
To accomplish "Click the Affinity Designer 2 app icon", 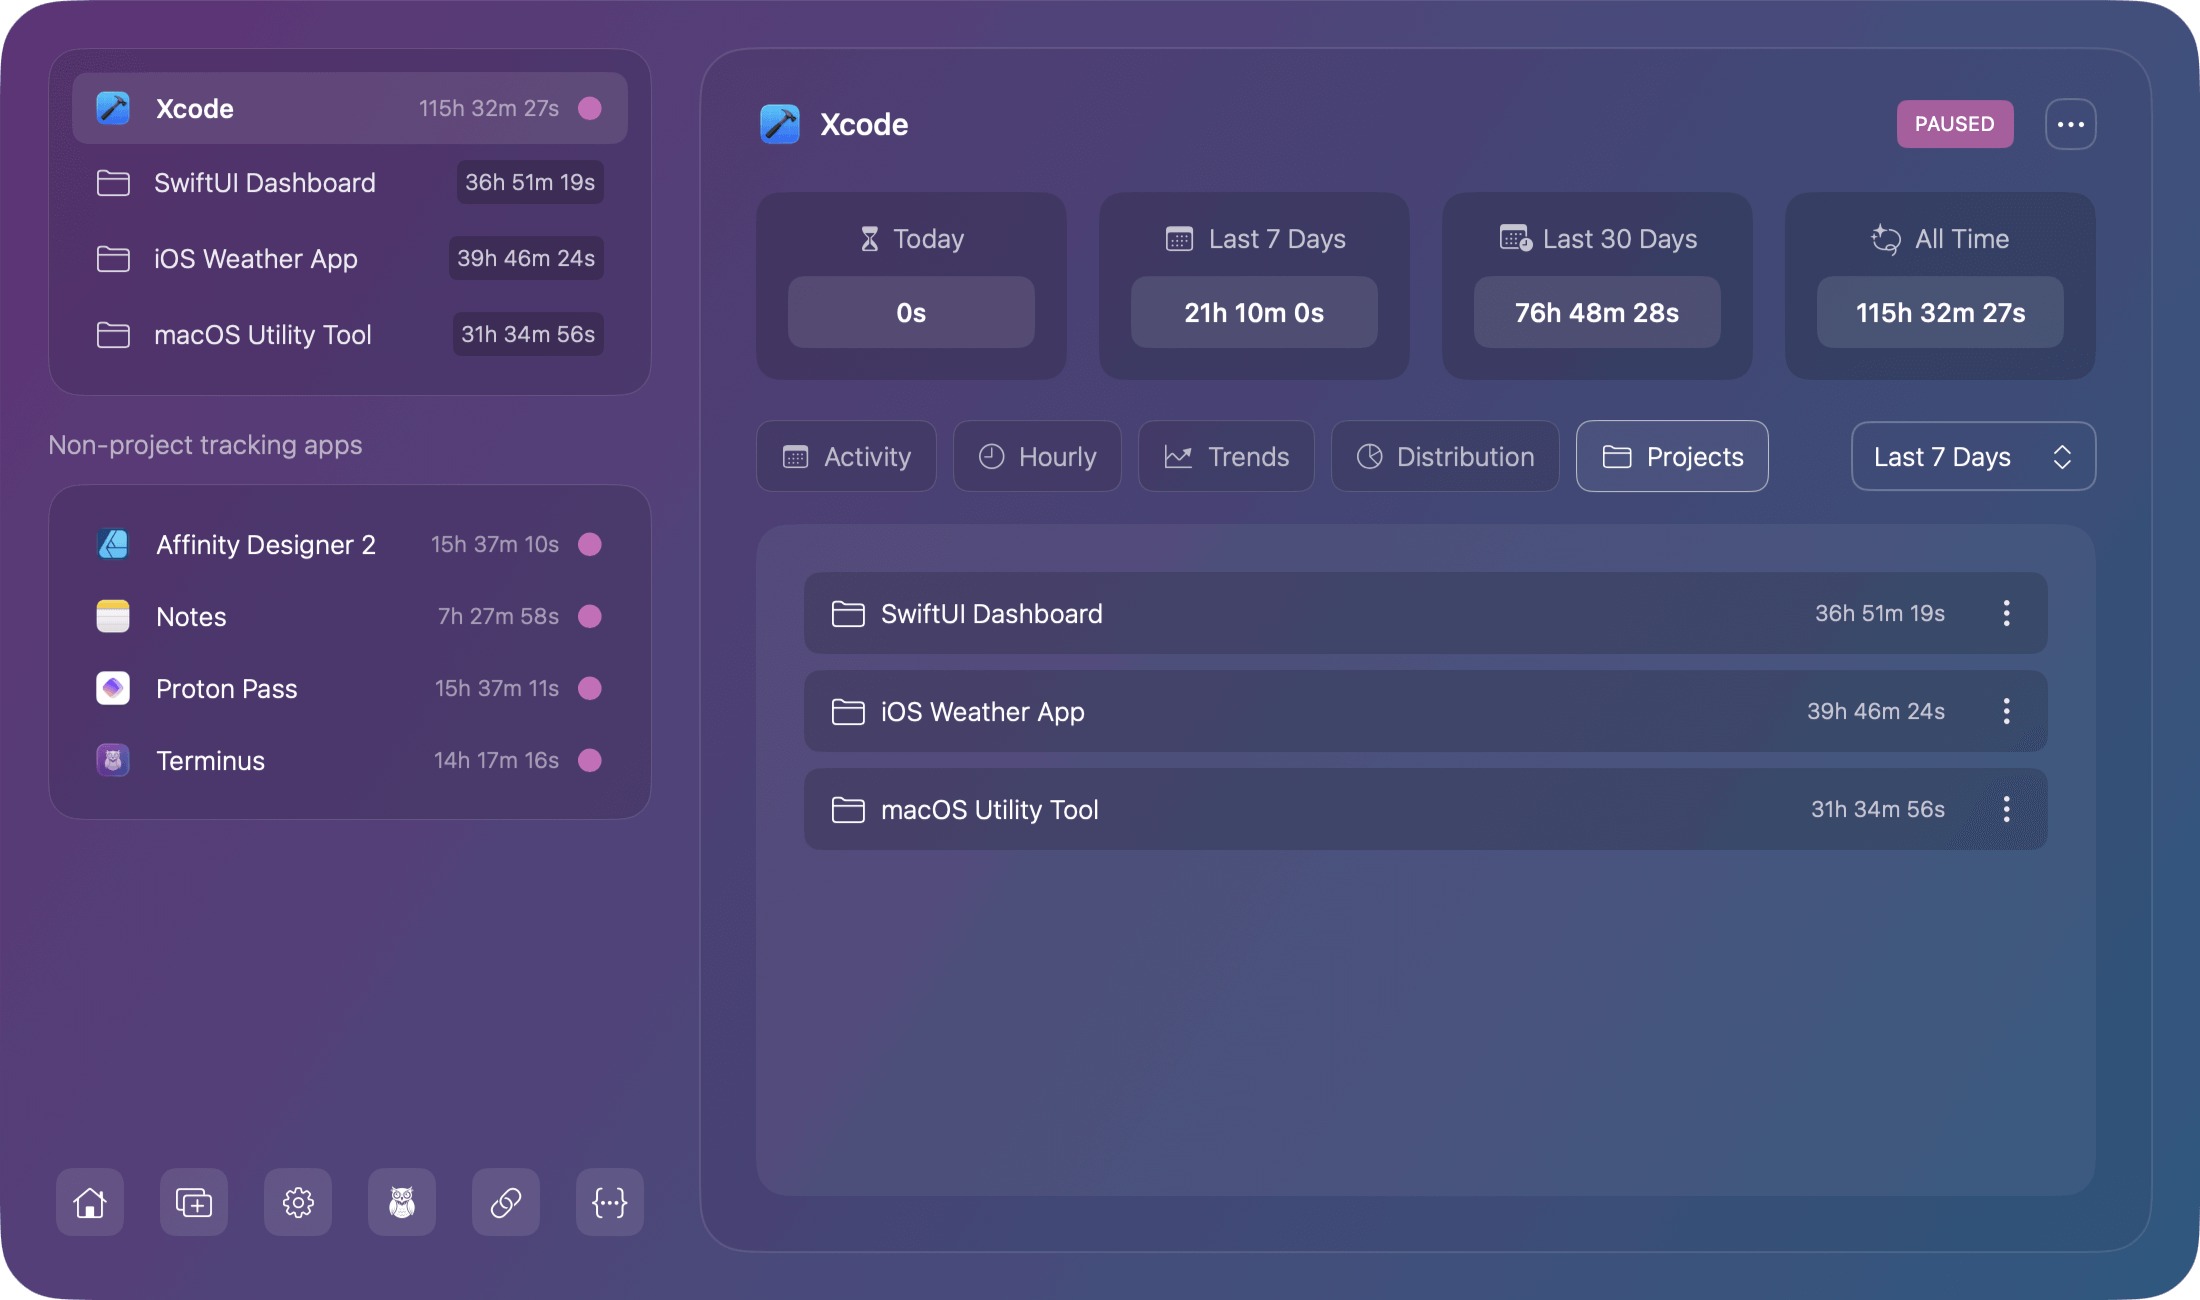I will (x=112, y=544).
